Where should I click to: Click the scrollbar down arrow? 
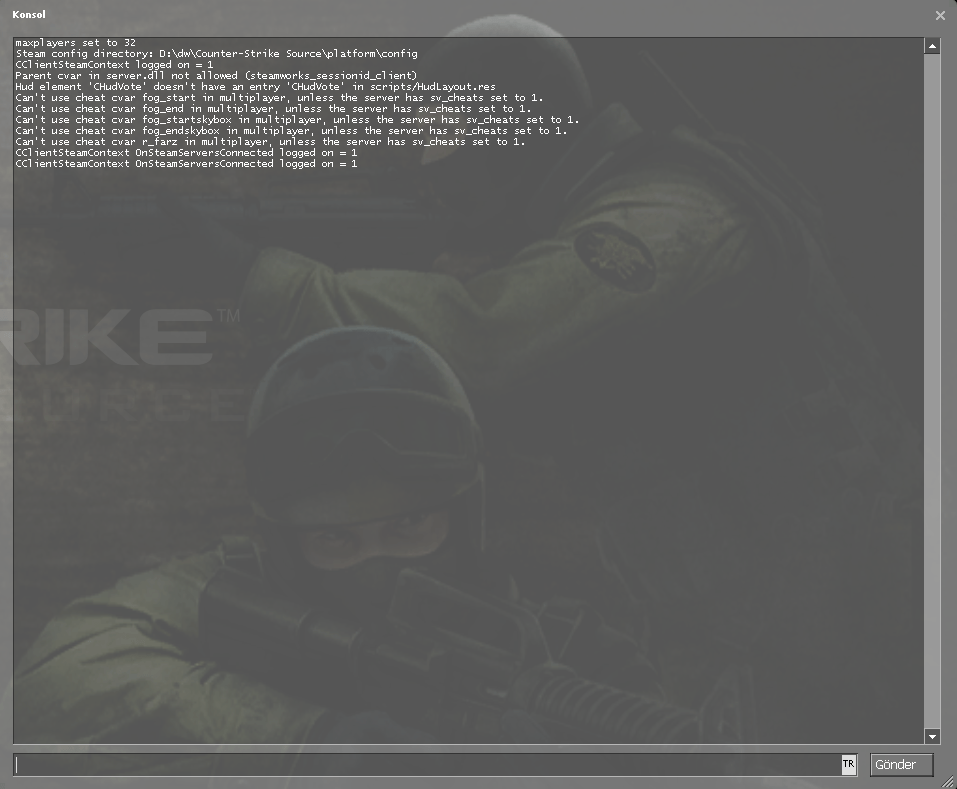click(932, 737)
